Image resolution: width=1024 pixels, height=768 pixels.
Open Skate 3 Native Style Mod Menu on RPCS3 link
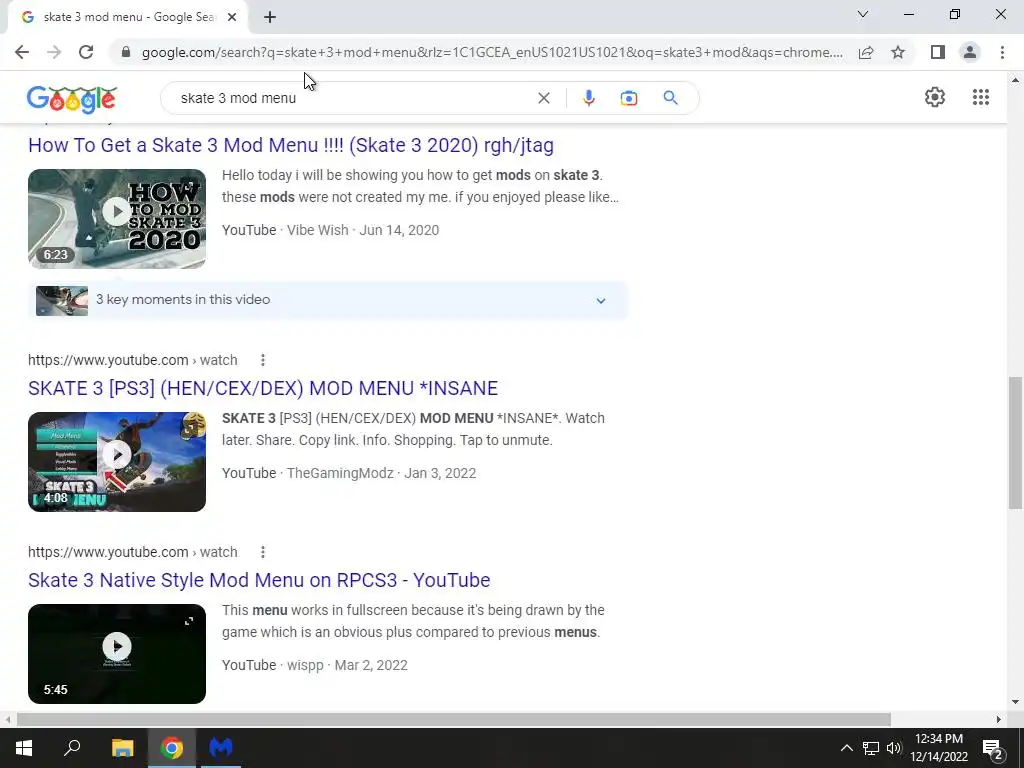pyautogui.click(x=259, y=580)
